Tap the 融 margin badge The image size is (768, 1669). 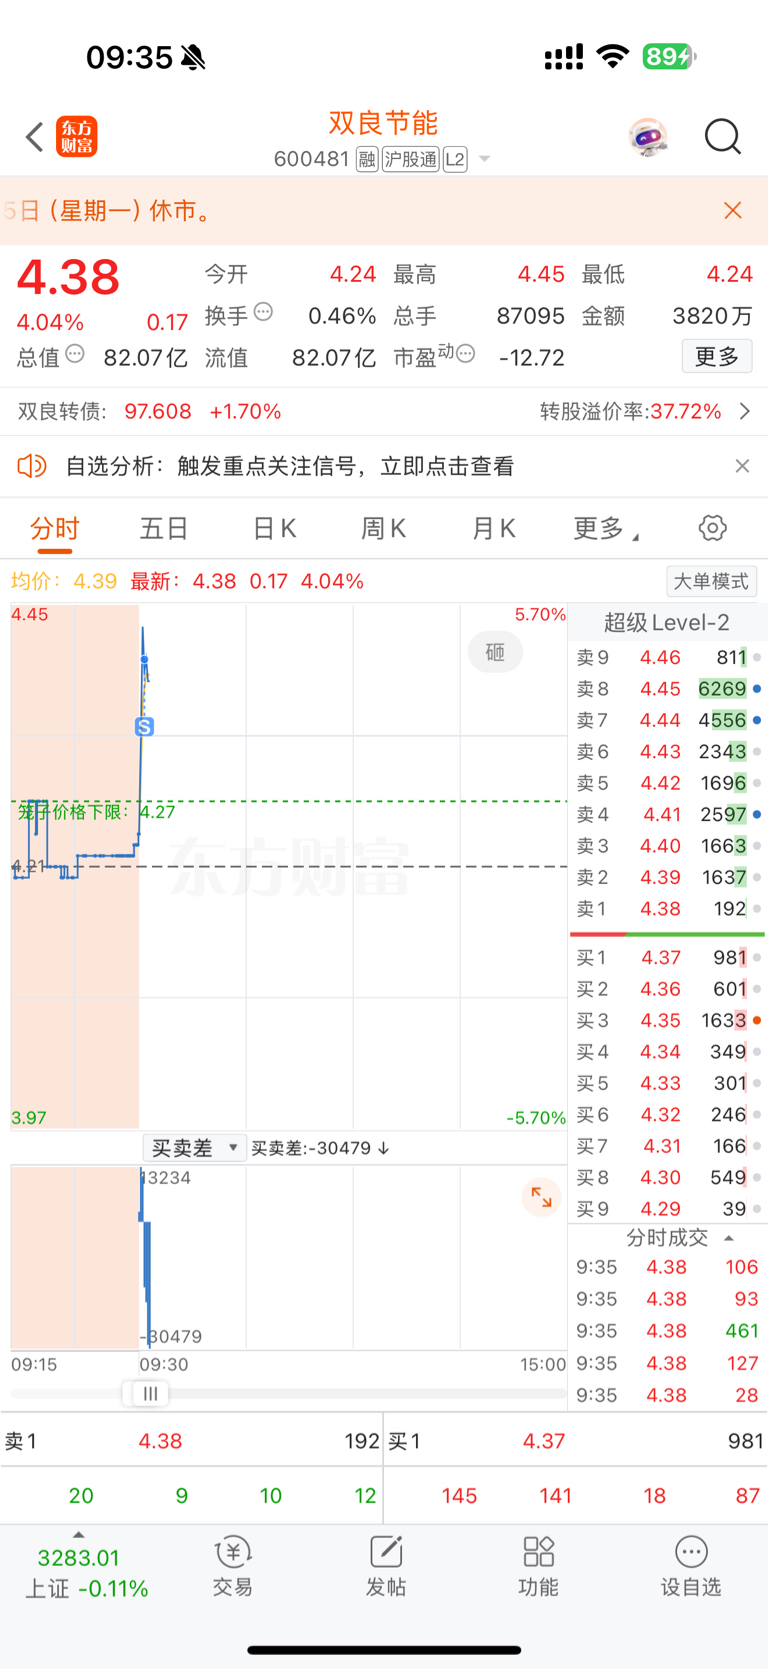[x=367, y=160]
